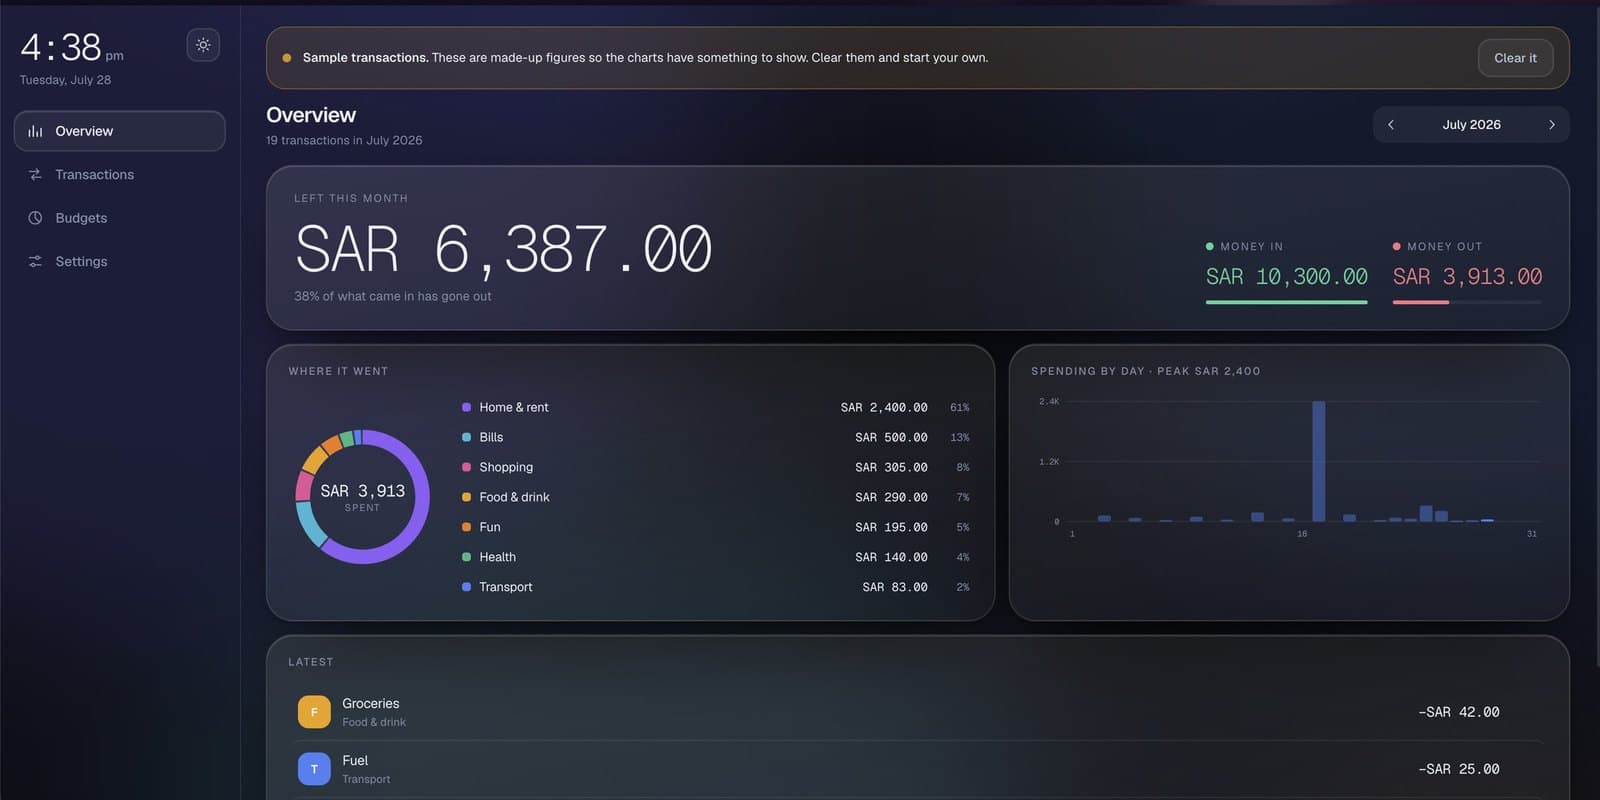Click the Budgets pie clock icon
This screenshot has width=1600, height=800.
pos(35,218)
